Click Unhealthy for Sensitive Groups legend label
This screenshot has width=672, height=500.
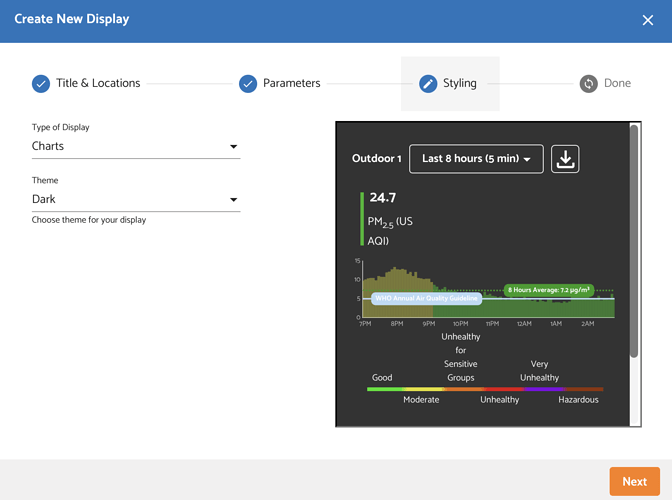pos(461,357)
